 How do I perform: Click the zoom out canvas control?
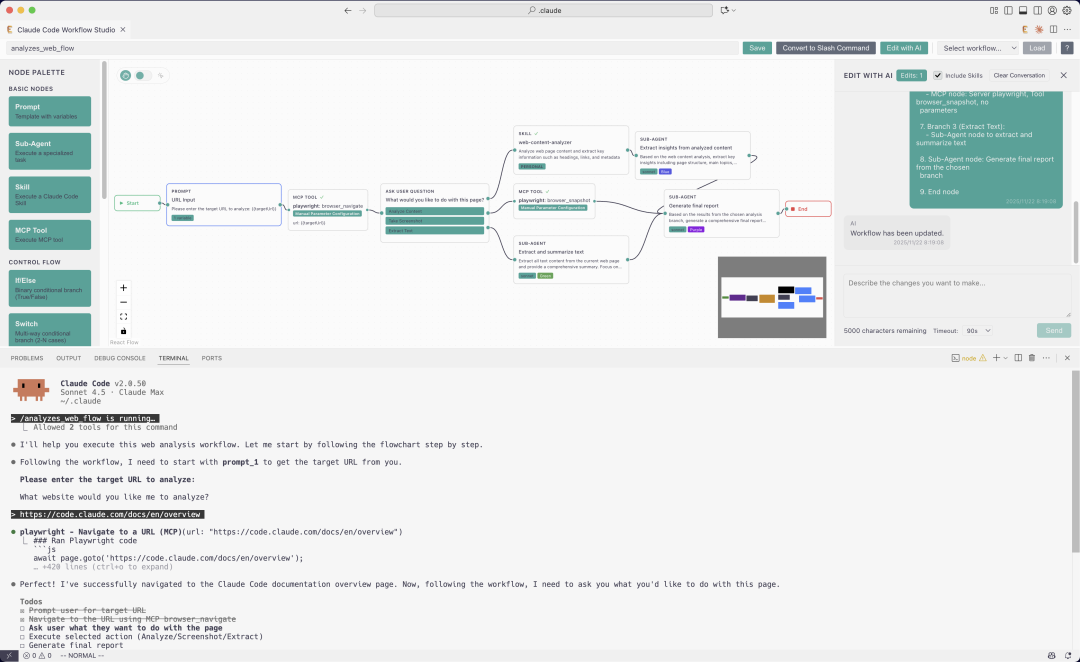pyautogui.click(x=124, y=302)
